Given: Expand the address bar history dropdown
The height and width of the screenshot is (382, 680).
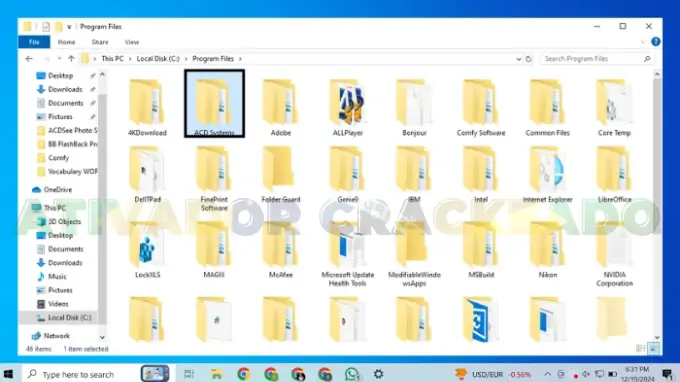Looking at the screenshot, I should pos(518,59).
